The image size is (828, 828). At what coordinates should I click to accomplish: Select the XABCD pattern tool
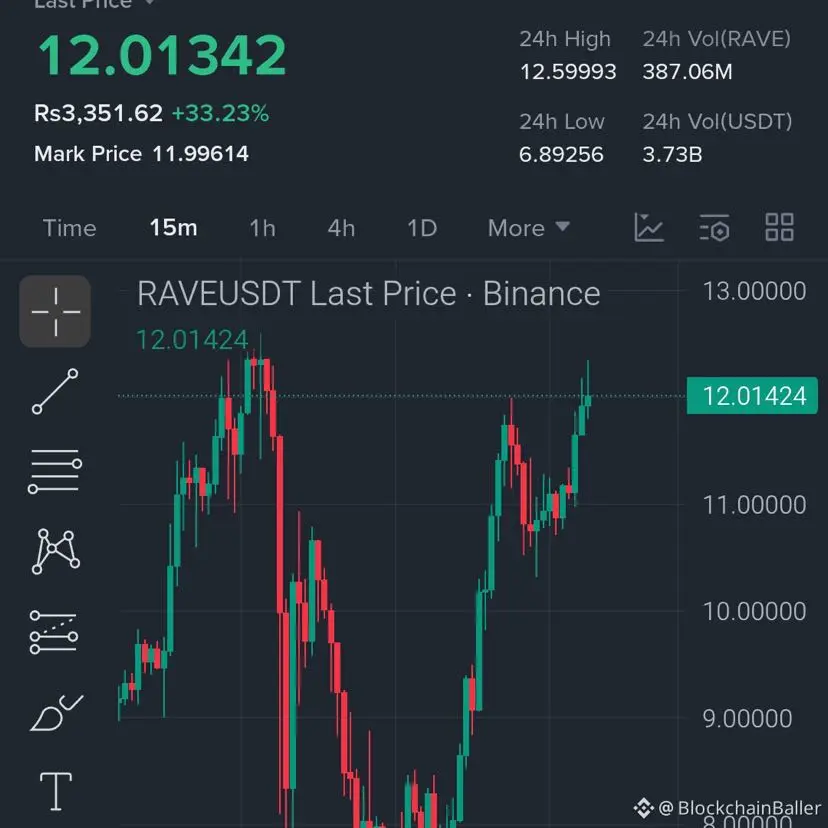tap(56, 551)
